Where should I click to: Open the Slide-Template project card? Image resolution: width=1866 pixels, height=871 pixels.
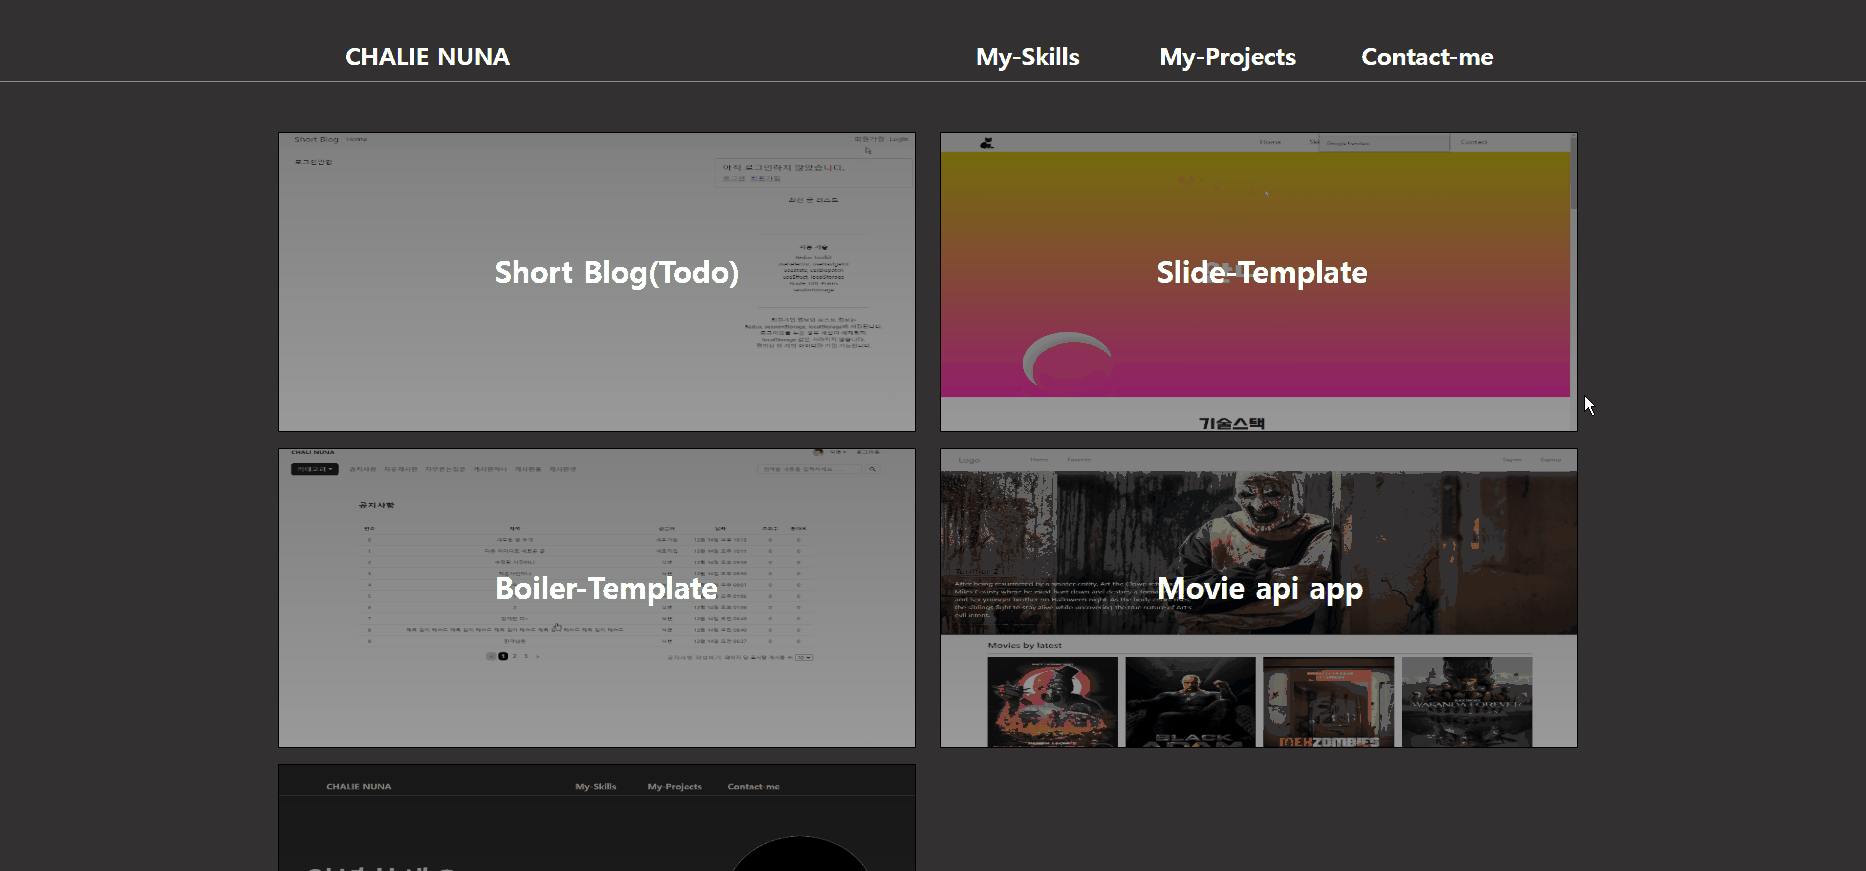point(1259,282)
